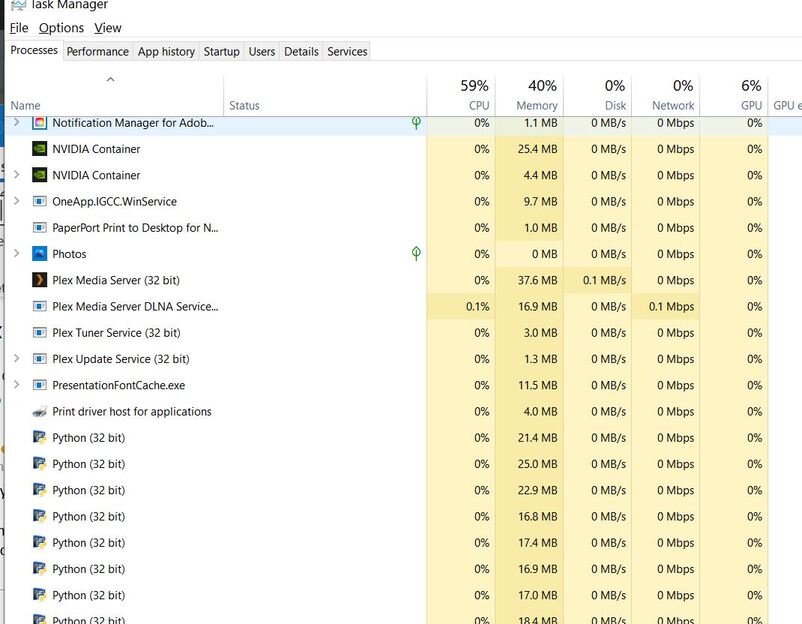The image size is (802, 624).
Task: Click the Plex Media Server DLNA Service icon
Action: coord(39,306)
